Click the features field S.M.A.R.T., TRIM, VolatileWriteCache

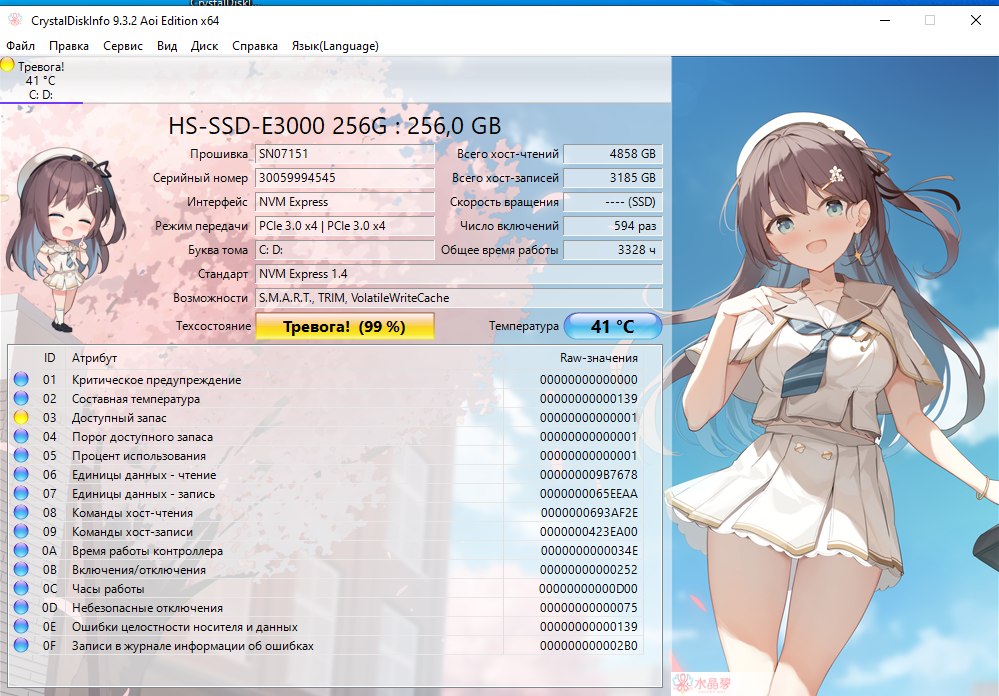(459, 298)
